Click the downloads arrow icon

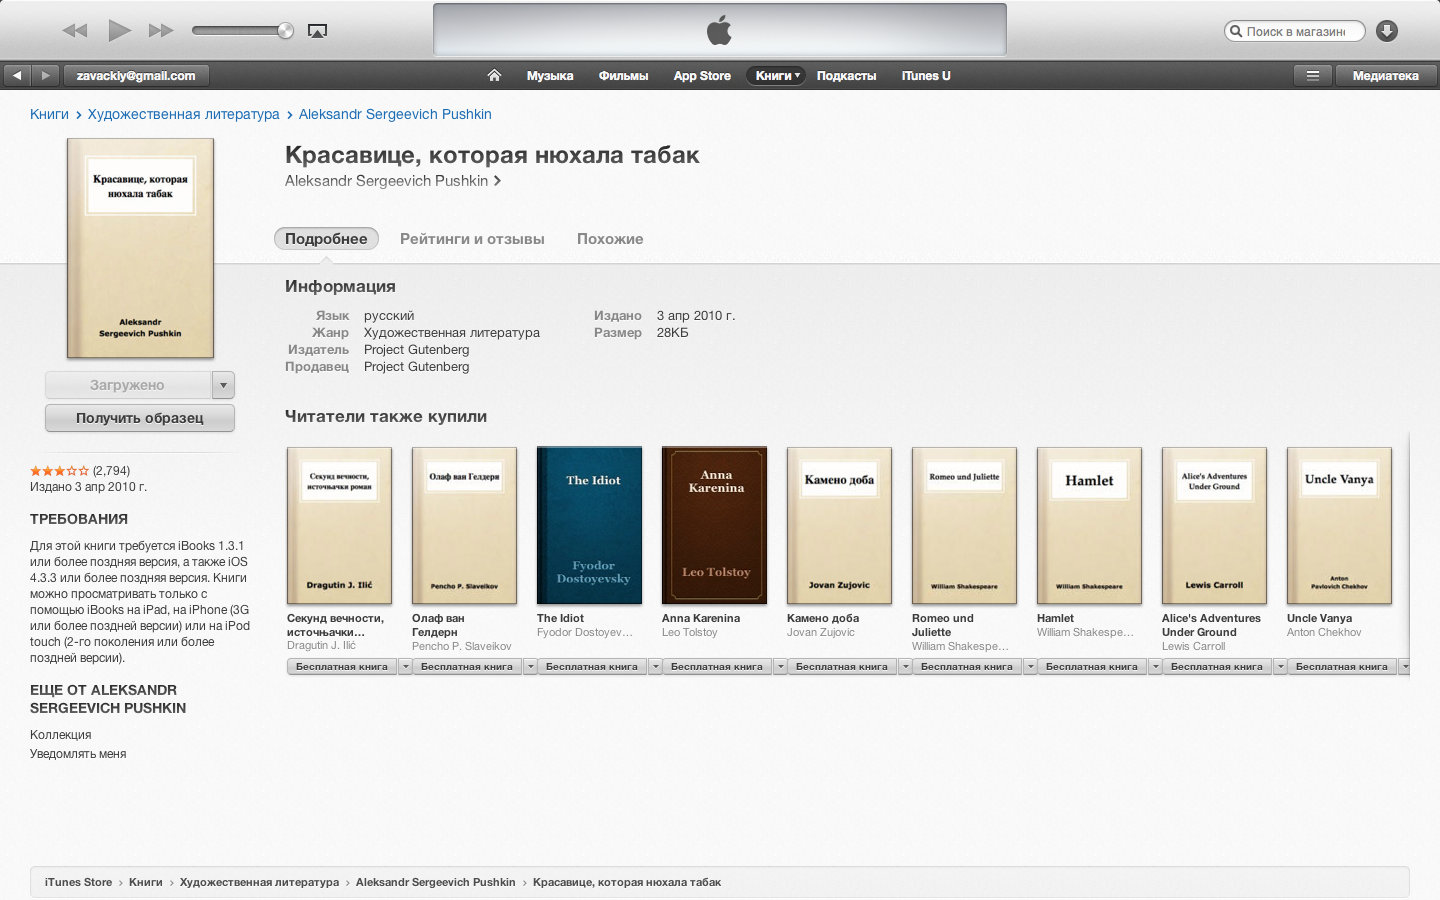[1386, 31]
